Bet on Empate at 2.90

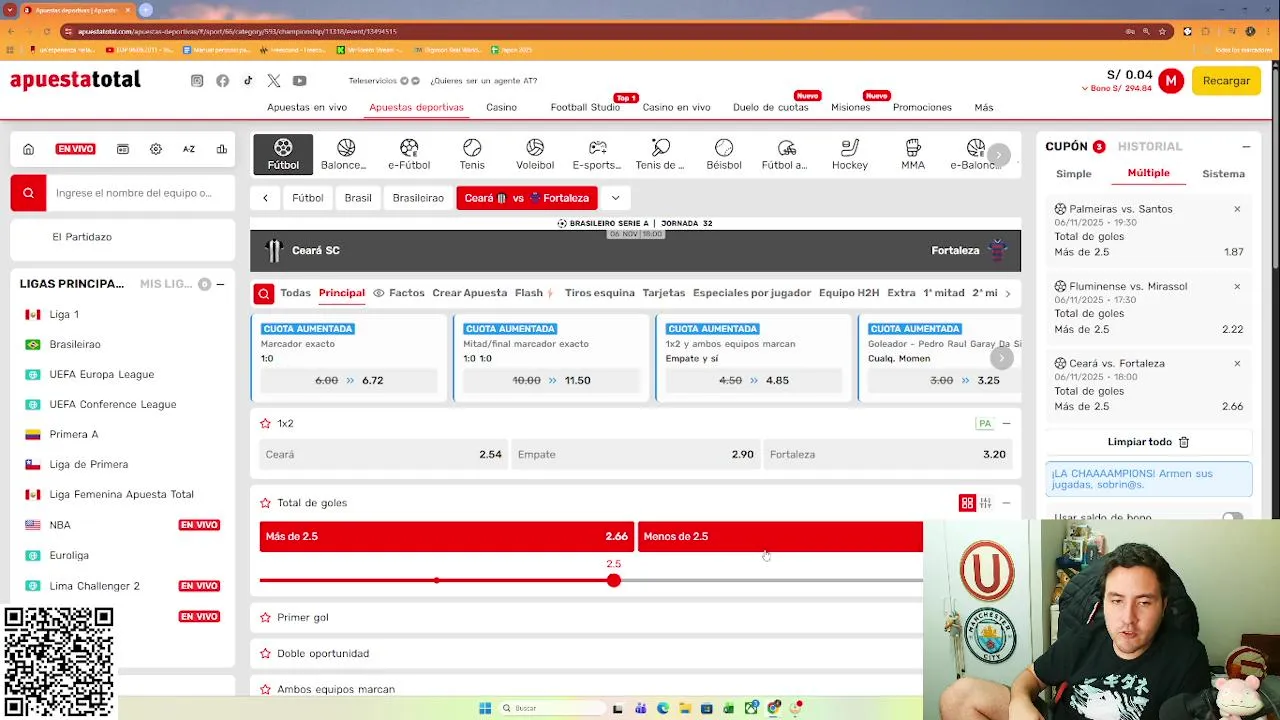pos(635,454)
